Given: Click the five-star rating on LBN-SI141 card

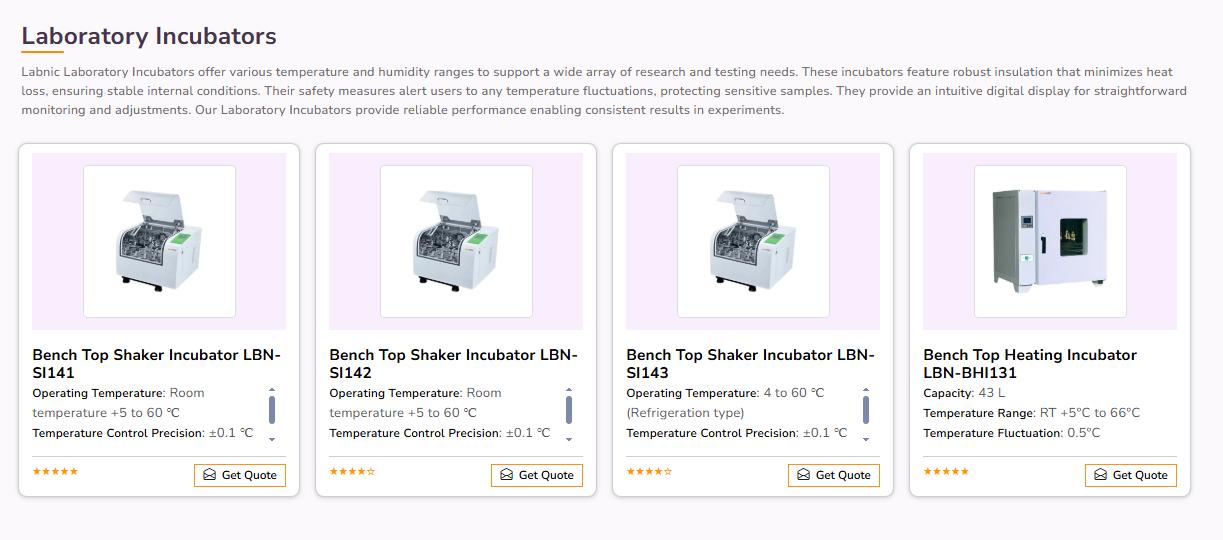Looking at the screenshot, I should [55, 471].
